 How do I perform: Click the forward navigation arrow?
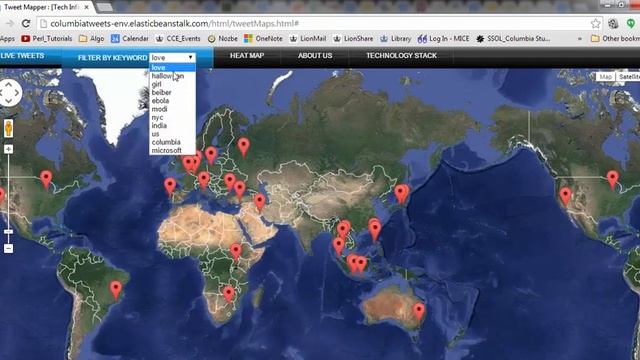10,24
